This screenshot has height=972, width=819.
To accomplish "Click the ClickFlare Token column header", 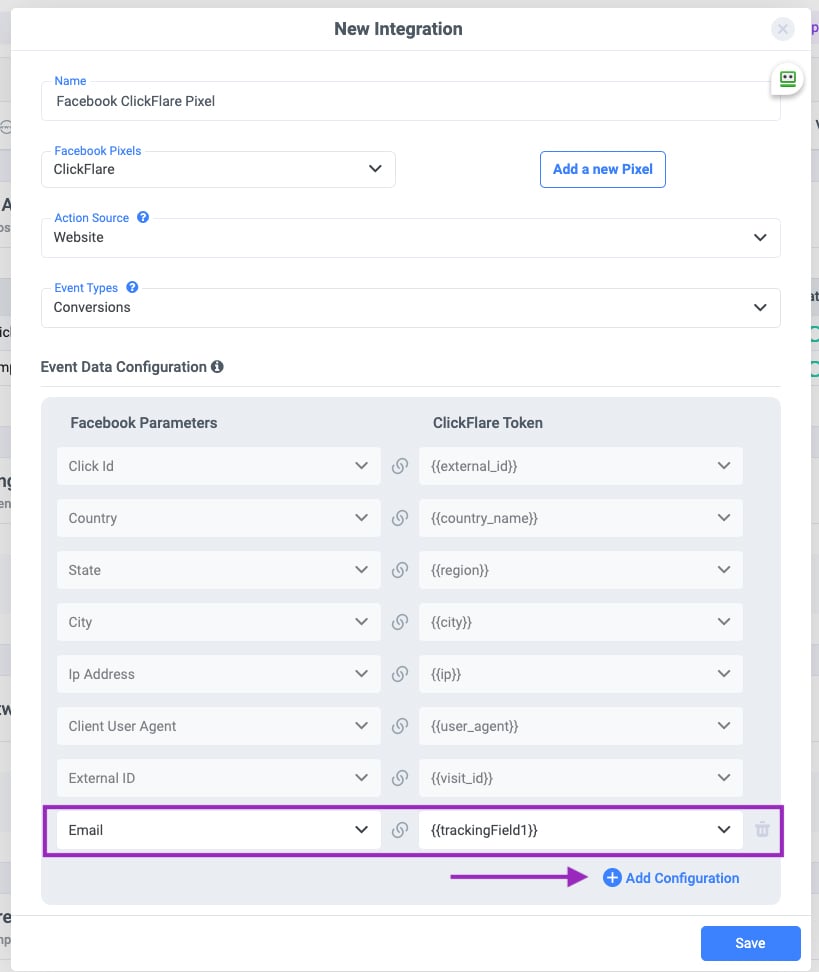I will [488, 423].
